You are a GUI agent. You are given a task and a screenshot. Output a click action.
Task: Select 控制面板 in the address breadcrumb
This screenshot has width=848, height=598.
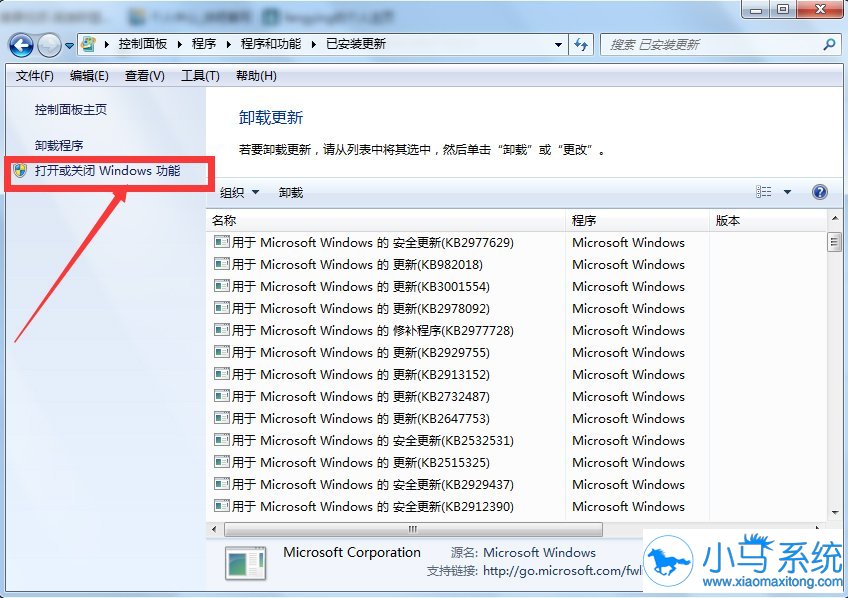tap(143, 44)
